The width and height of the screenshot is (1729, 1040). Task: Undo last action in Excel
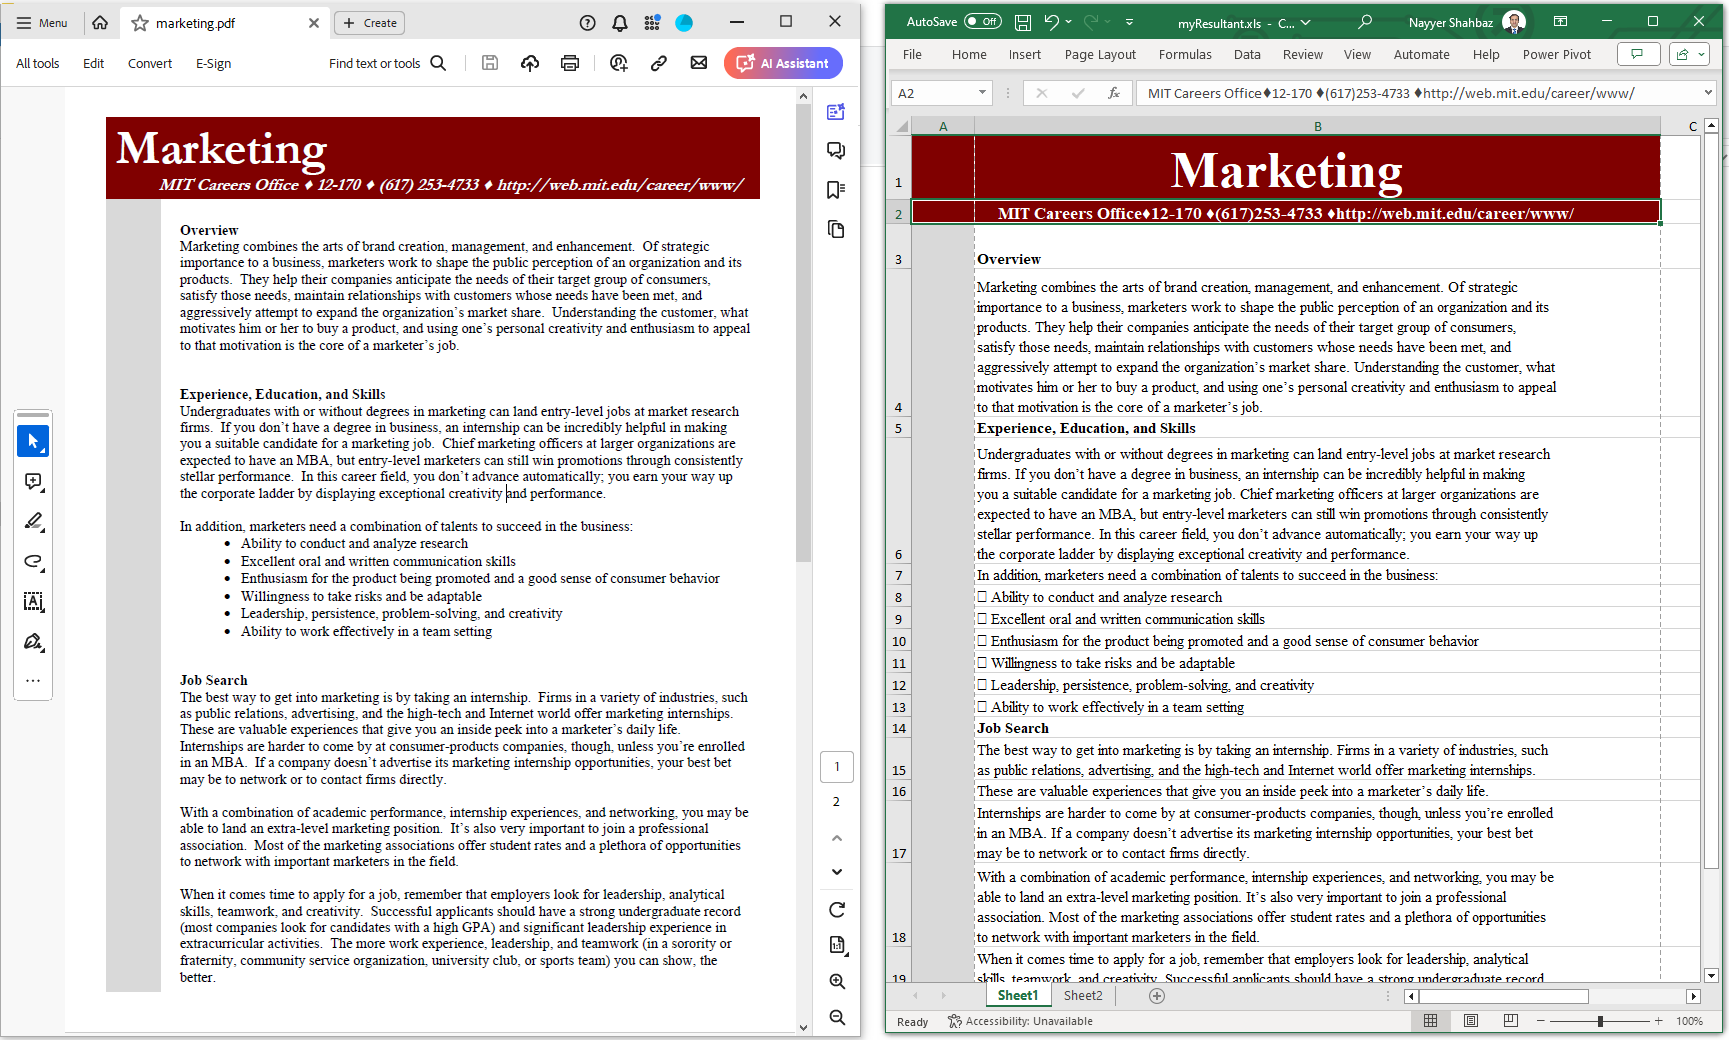click(1051, 22)
